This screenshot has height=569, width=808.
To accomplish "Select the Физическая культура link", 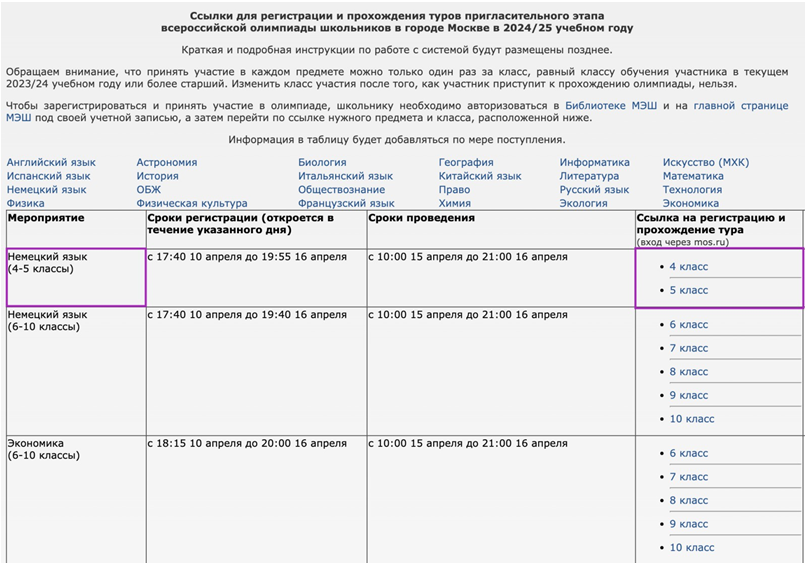I will pos(191,203).
